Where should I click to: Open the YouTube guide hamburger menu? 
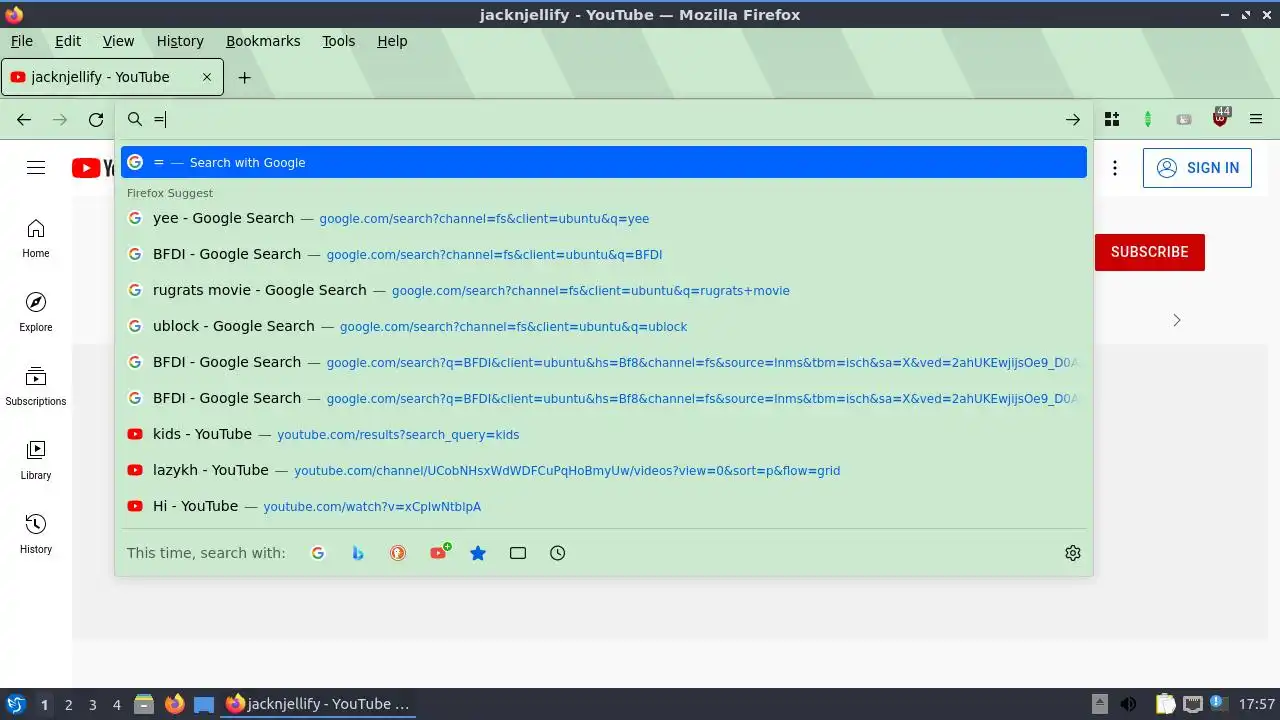pyautogui.click(x=36, y=168)
